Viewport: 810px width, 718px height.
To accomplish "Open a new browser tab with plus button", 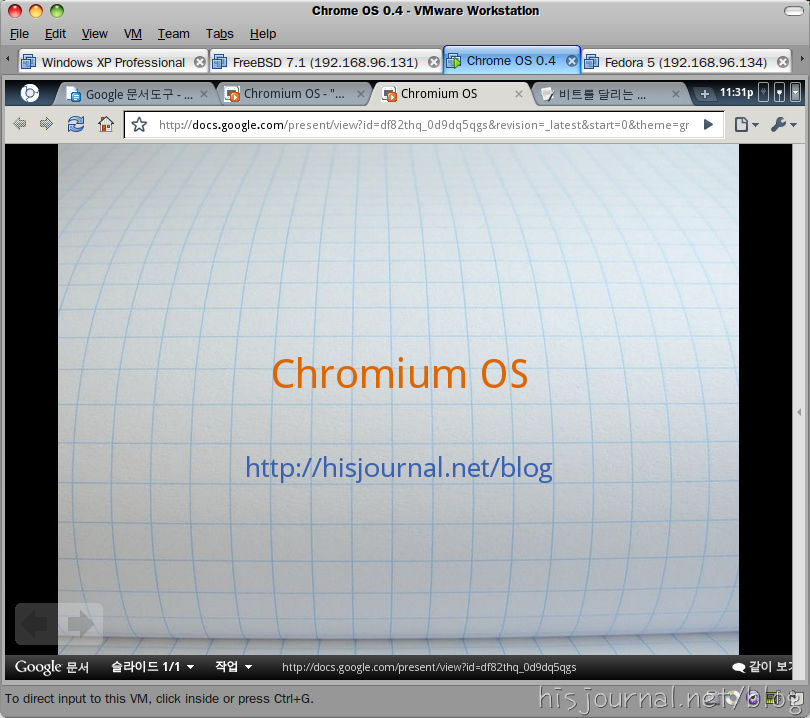I will (704, 94).
